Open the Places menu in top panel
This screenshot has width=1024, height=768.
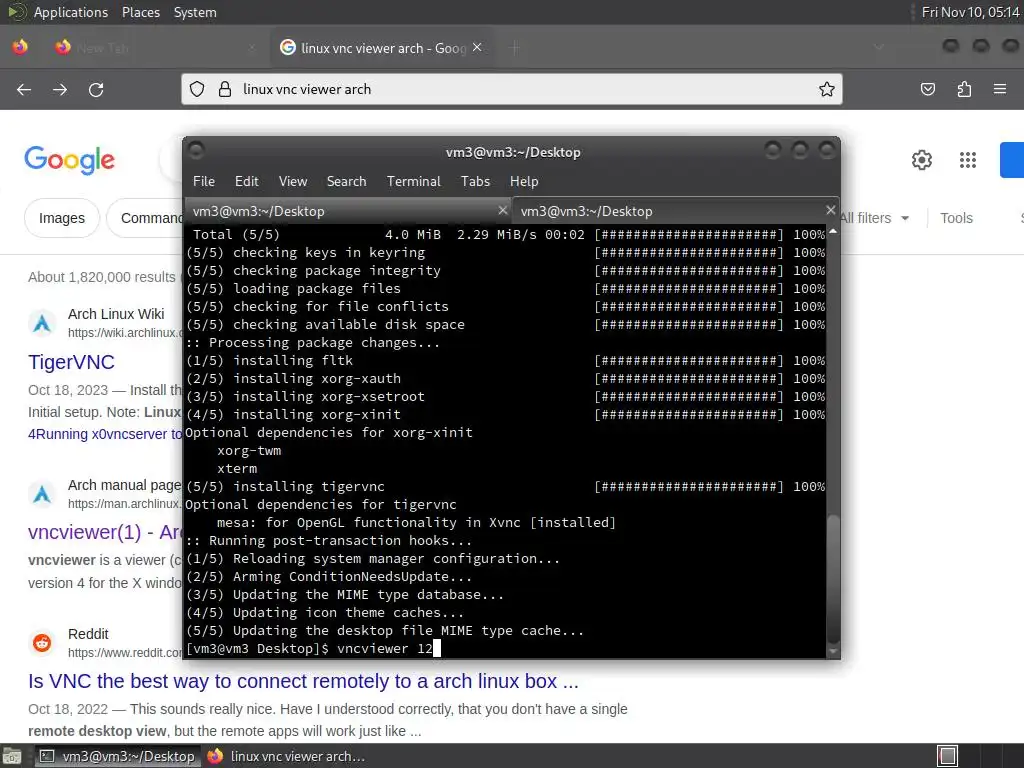140,12
